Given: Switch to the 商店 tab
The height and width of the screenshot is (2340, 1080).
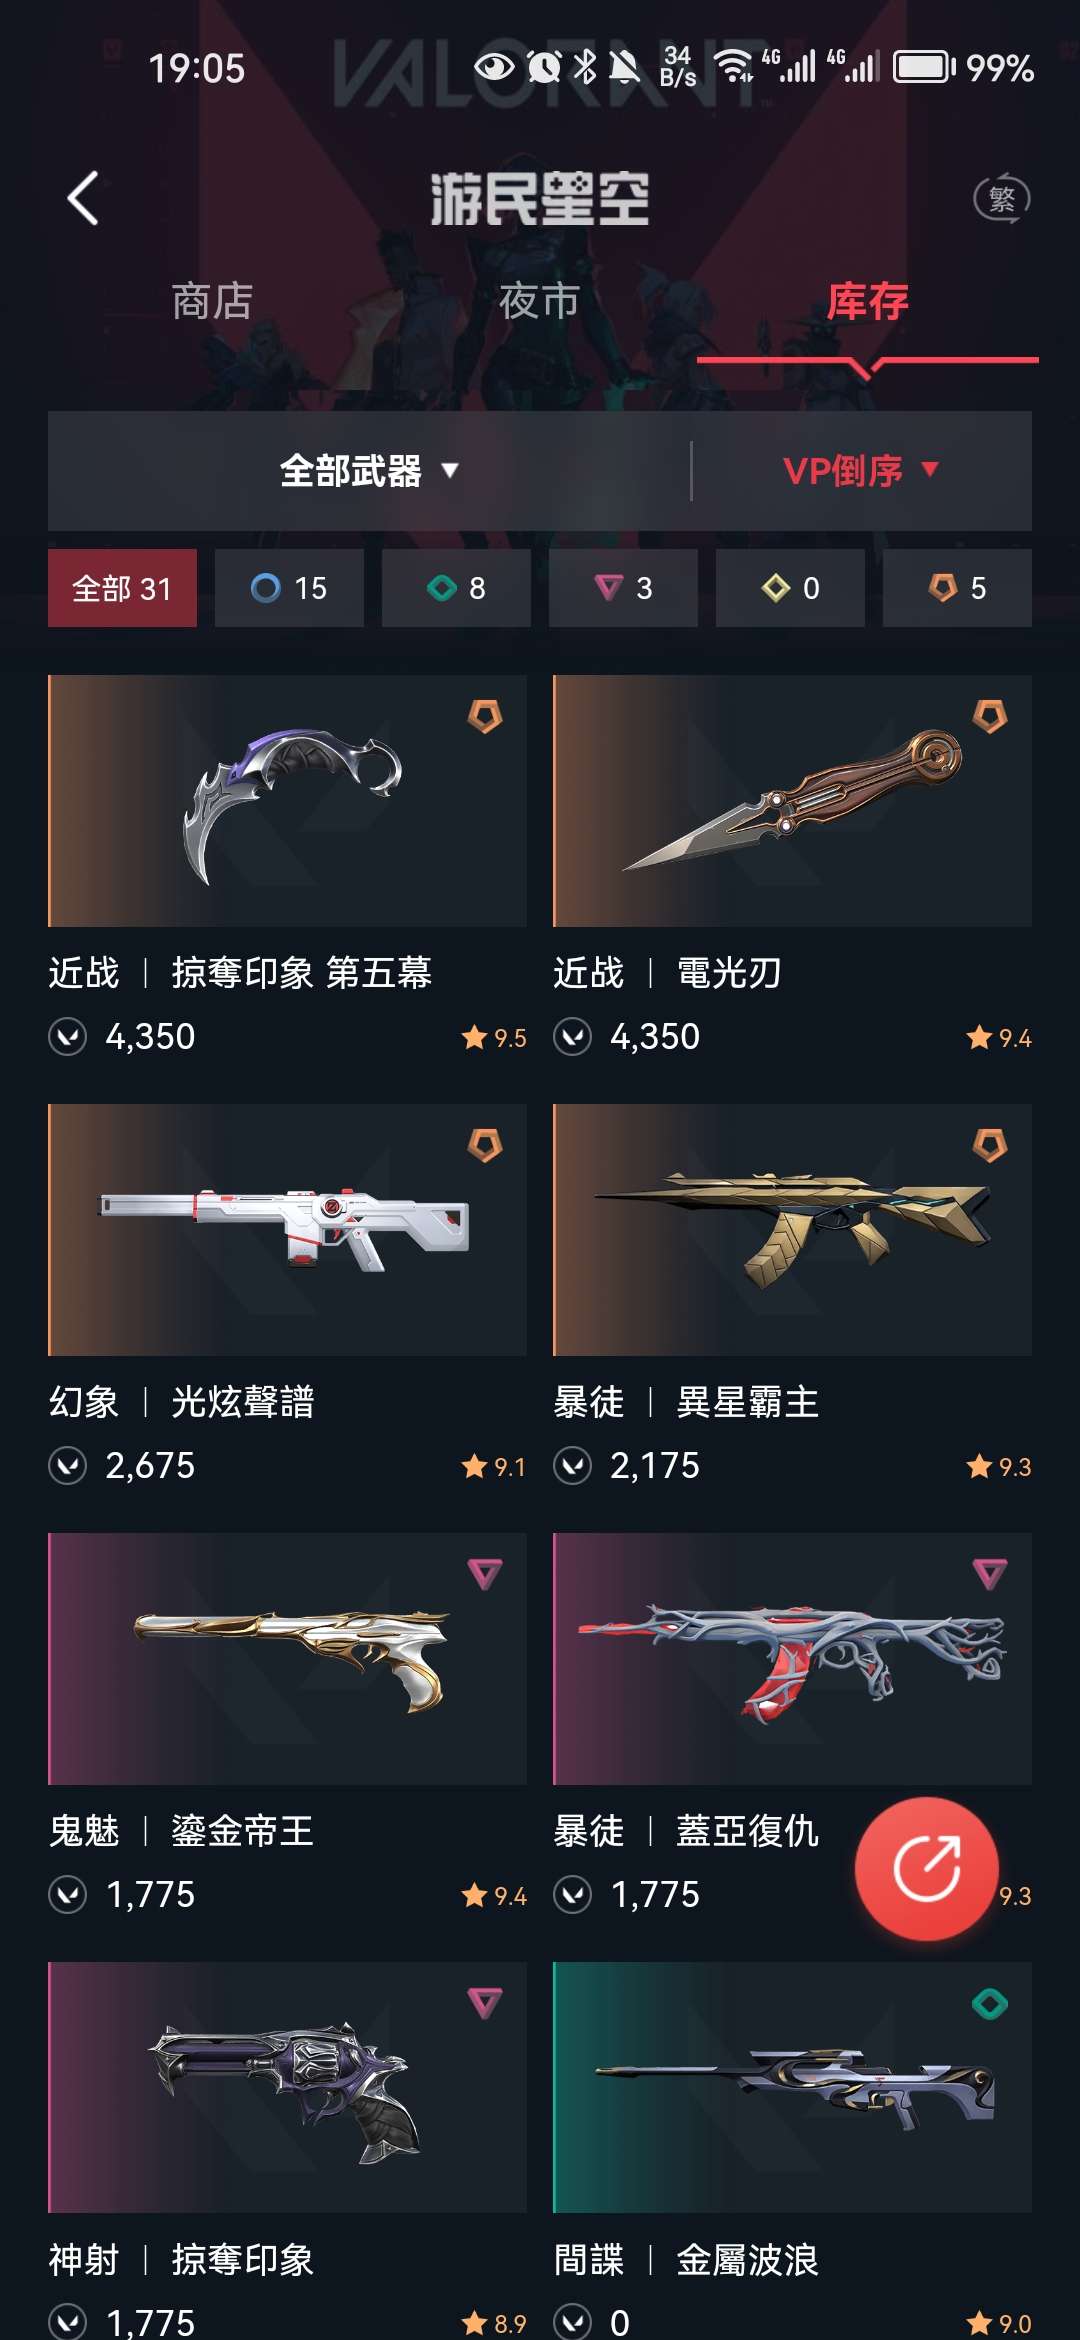Looking at the screenshot, I should (x=212, y=301).
